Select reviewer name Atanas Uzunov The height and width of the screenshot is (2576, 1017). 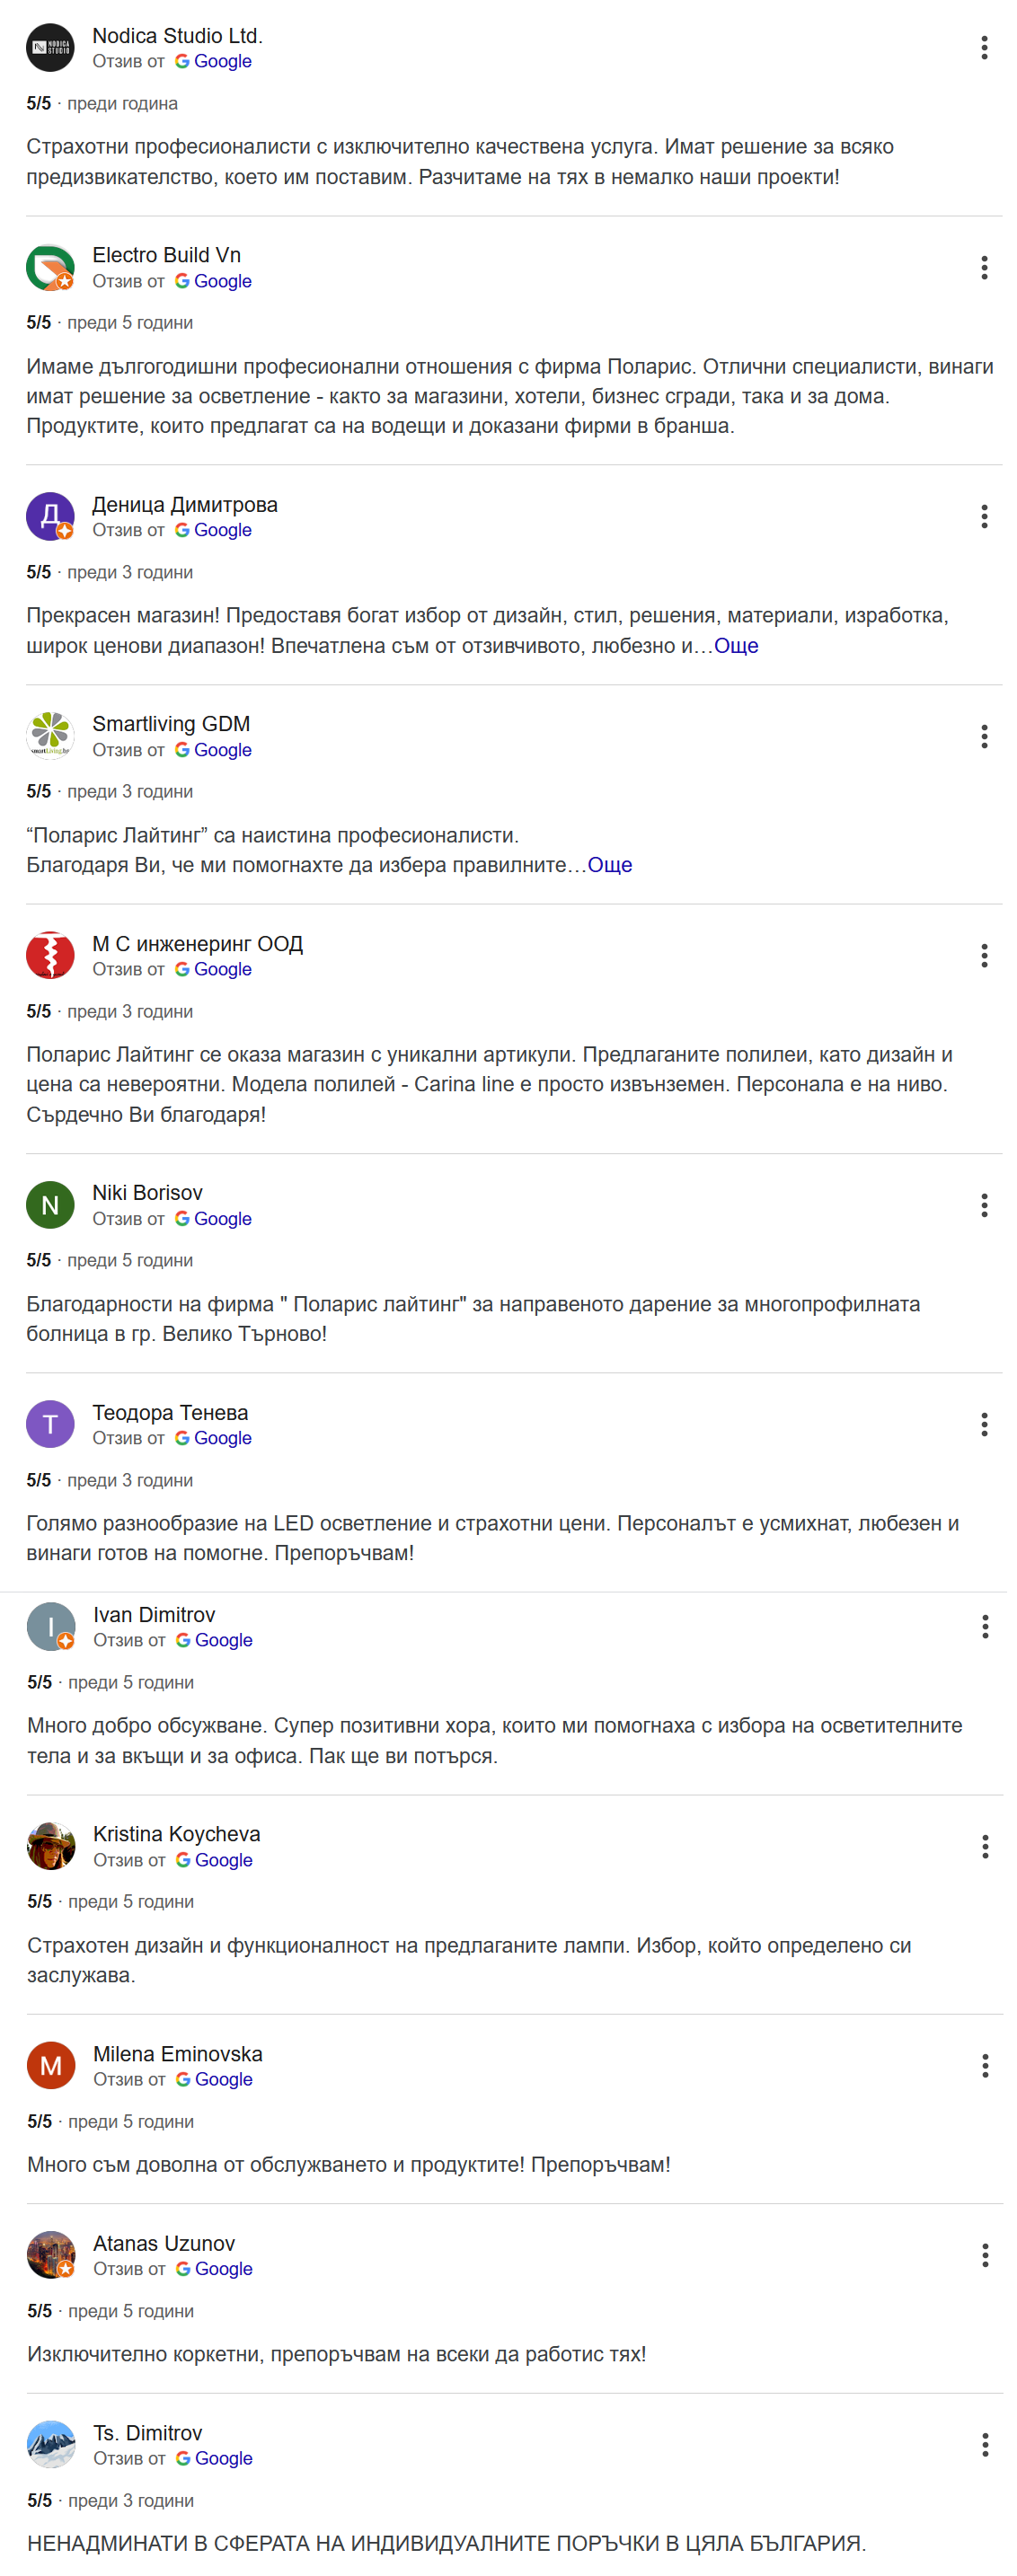coord(163,2242)
